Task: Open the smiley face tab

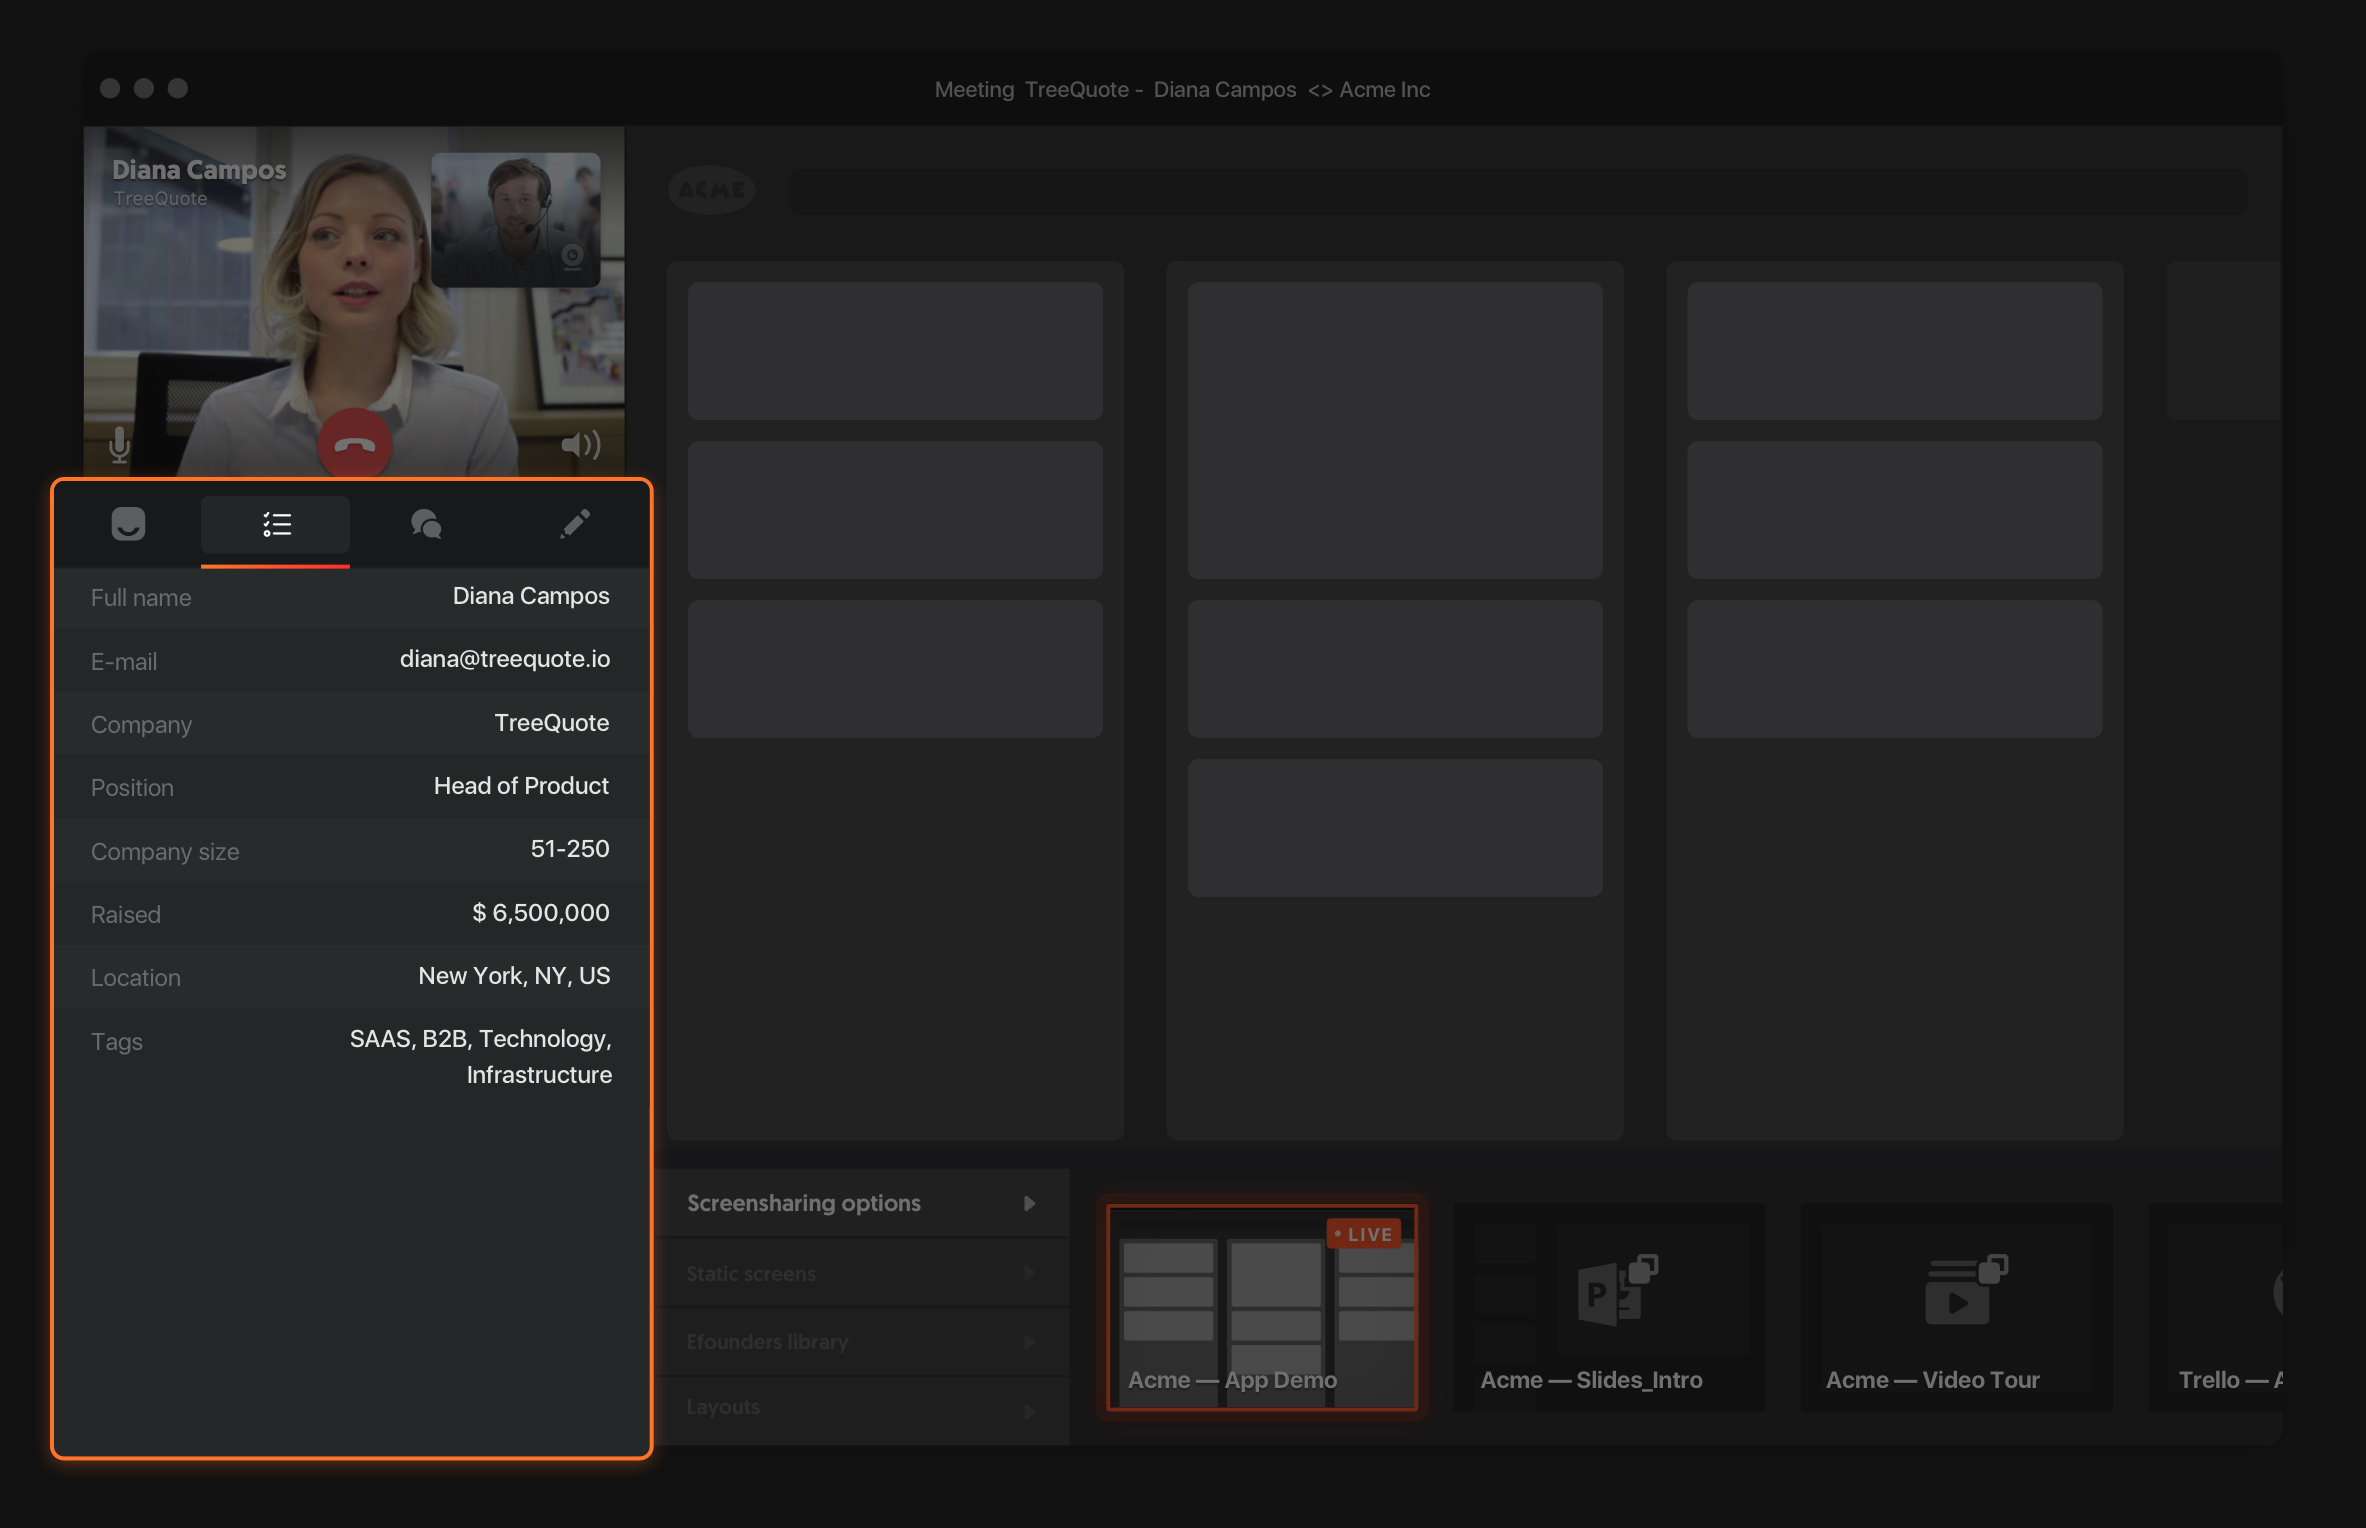Action: coord(128,525)
